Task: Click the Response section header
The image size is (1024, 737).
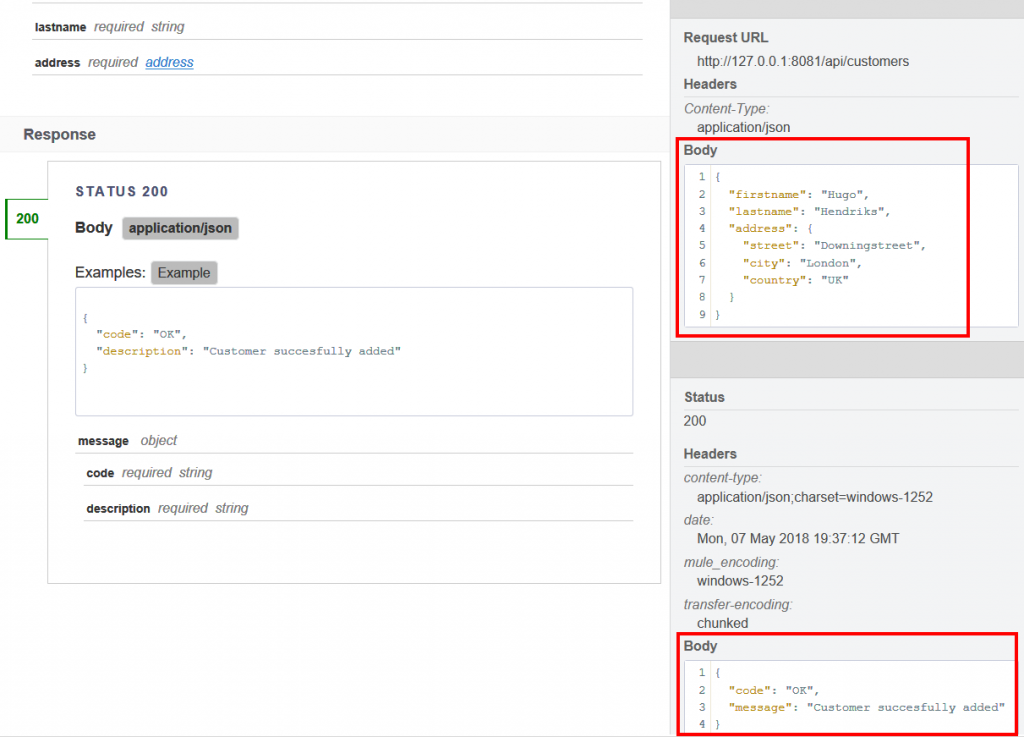Action: click(x=60, y=135)
